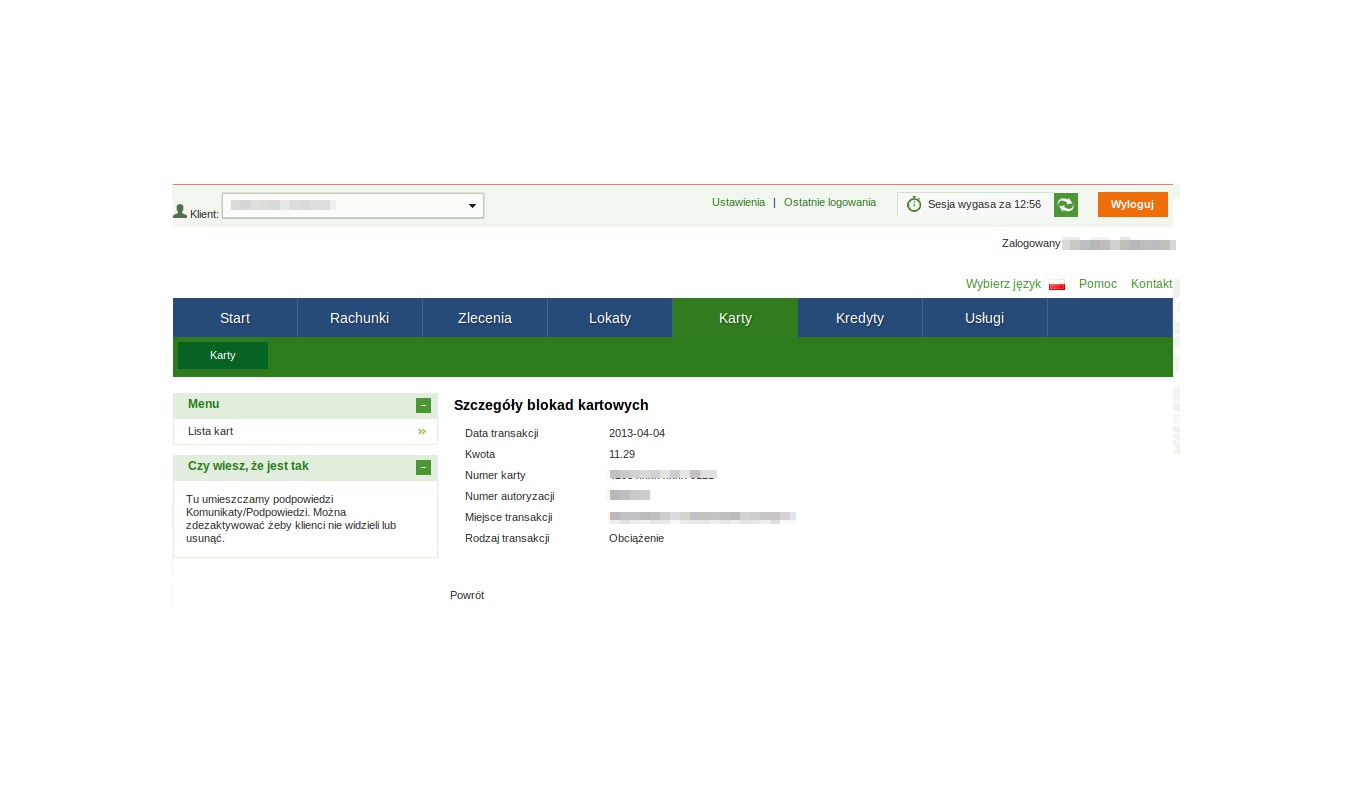Click the Zalogowany label
Viewport: 1353px width, 791px height.
pyautogui.click(x=1031, y=243)
